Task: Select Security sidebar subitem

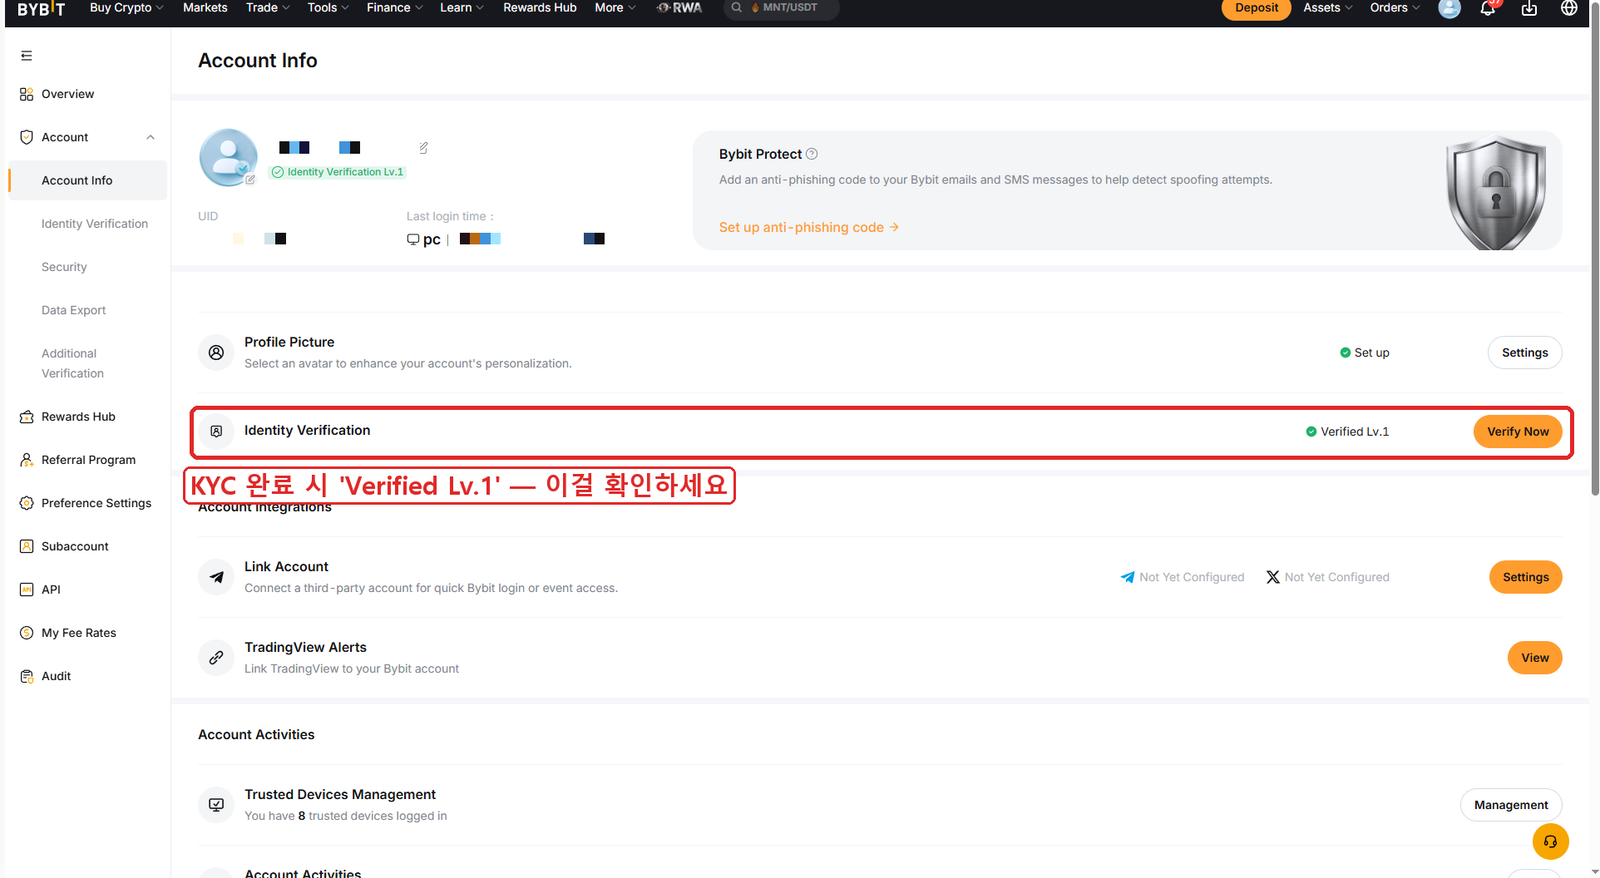Action: click(x=64, y=267)
